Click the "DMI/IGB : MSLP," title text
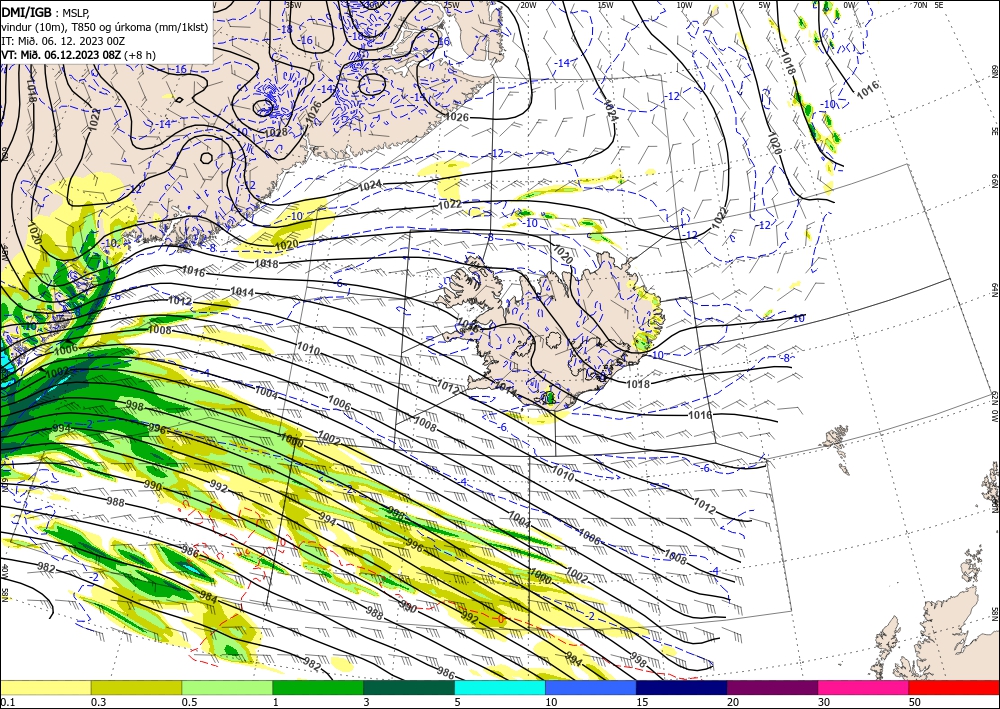1000x709 pixels. coord(45,11)
